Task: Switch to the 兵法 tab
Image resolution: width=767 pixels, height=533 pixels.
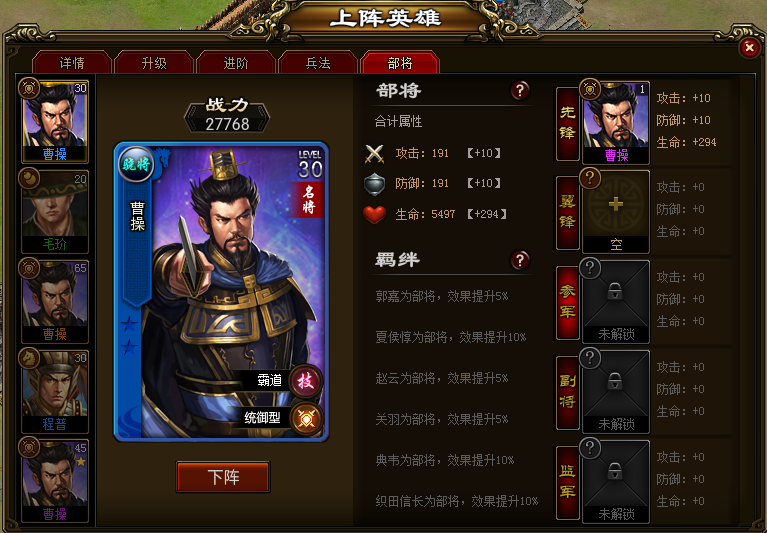Action: (318, 63)
